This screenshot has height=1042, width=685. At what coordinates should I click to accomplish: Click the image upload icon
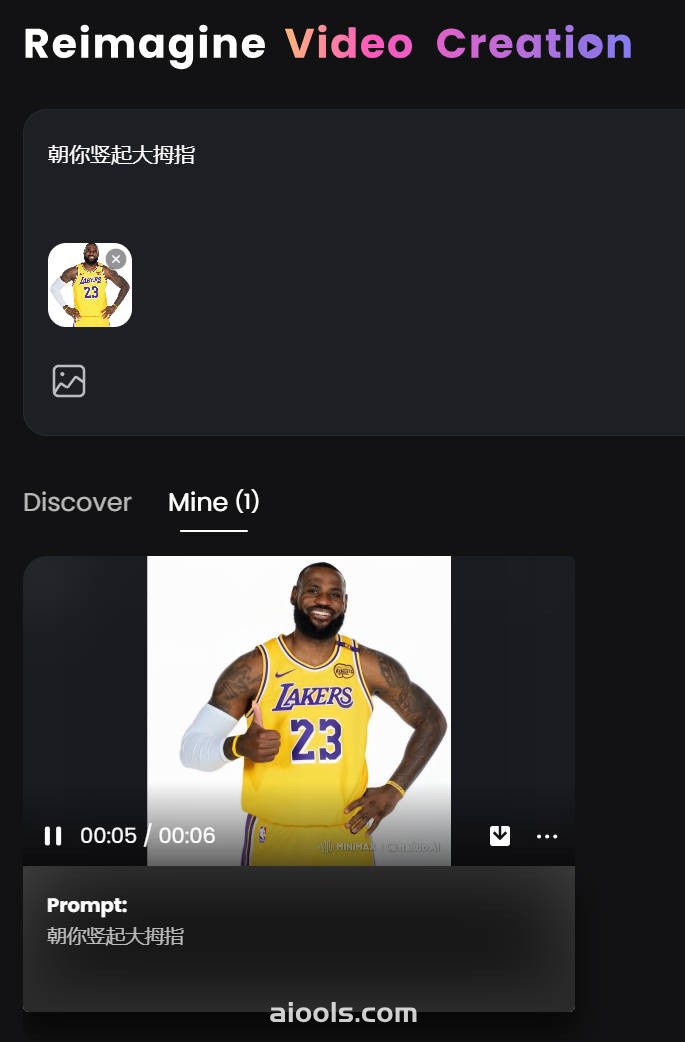69,381
